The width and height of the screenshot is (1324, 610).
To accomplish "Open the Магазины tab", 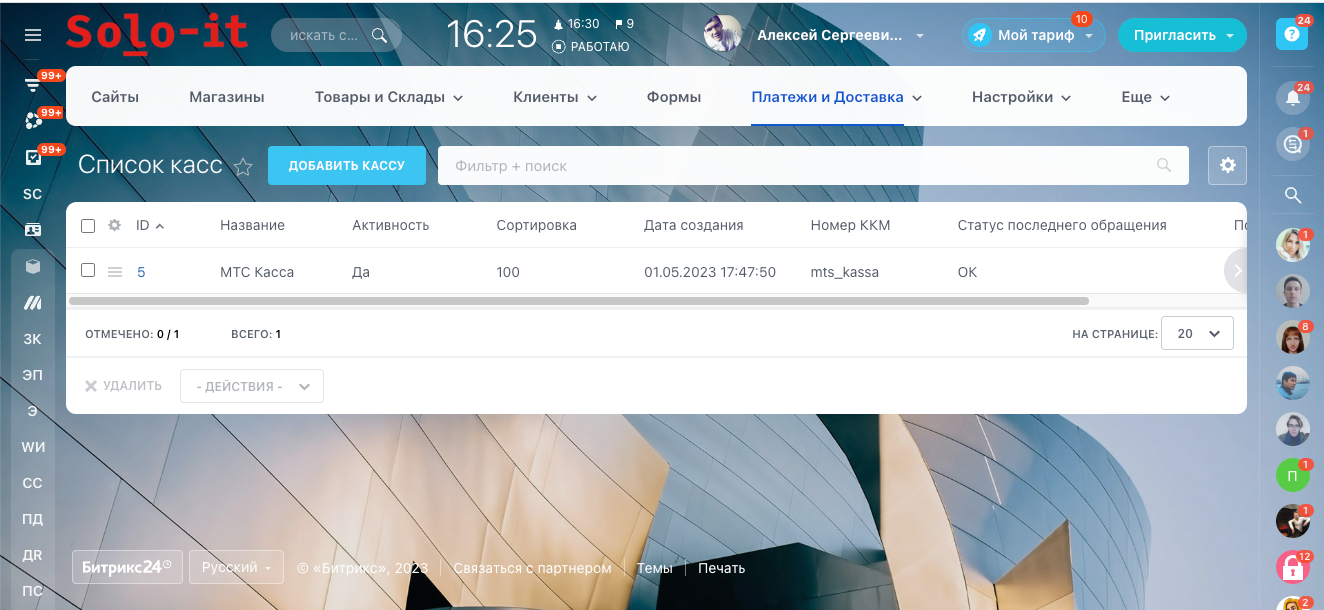I will tap(227, 97).
